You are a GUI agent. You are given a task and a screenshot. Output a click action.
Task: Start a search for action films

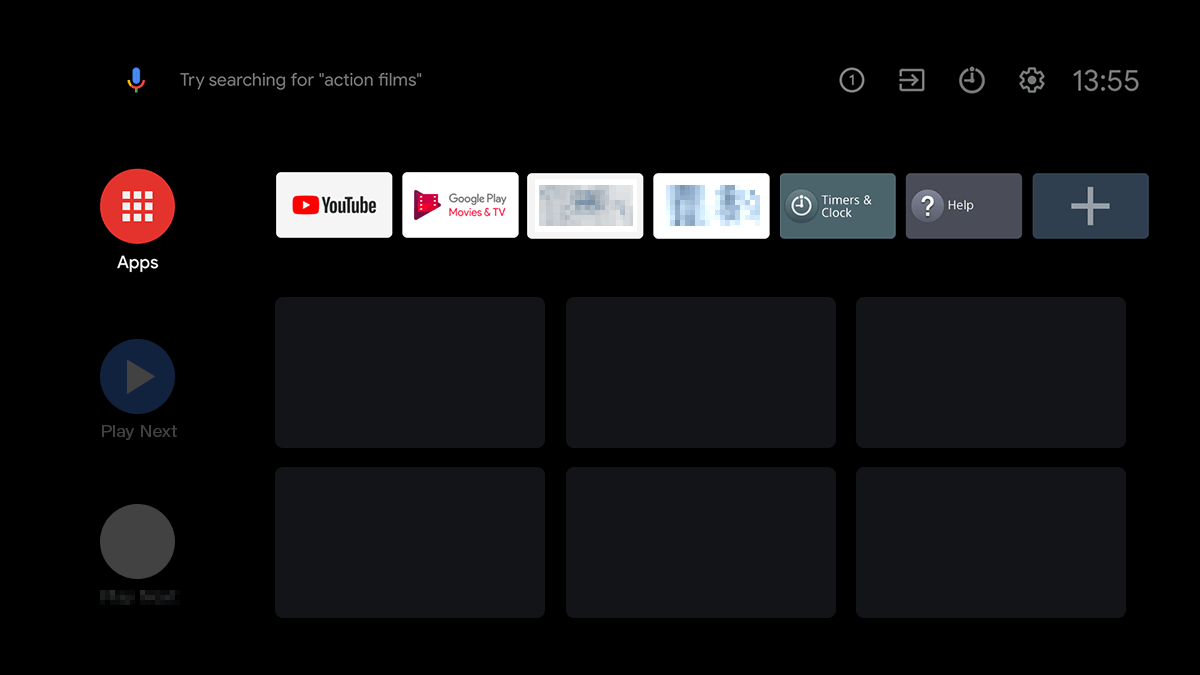point(300,79)
